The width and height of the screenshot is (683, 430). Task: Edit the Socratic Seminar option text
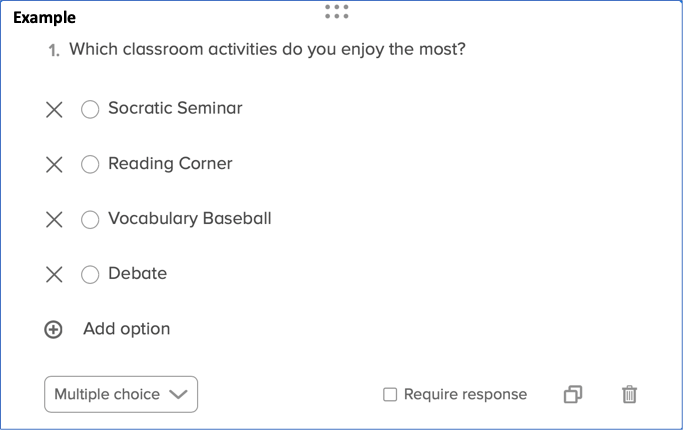[175, 109]
